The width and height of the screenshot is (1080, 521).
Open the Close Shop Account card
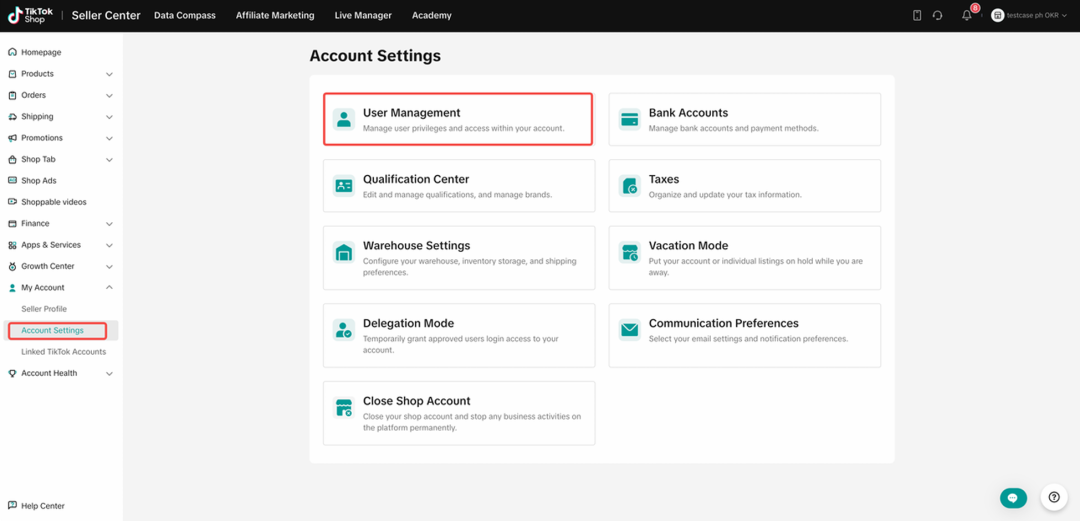point(458,412)
